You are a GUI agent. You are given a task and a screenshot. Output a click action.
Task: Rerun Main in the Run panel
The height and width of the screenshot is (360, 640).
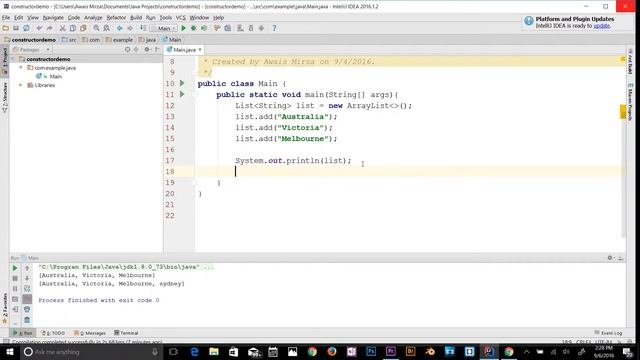coord(15,268)
